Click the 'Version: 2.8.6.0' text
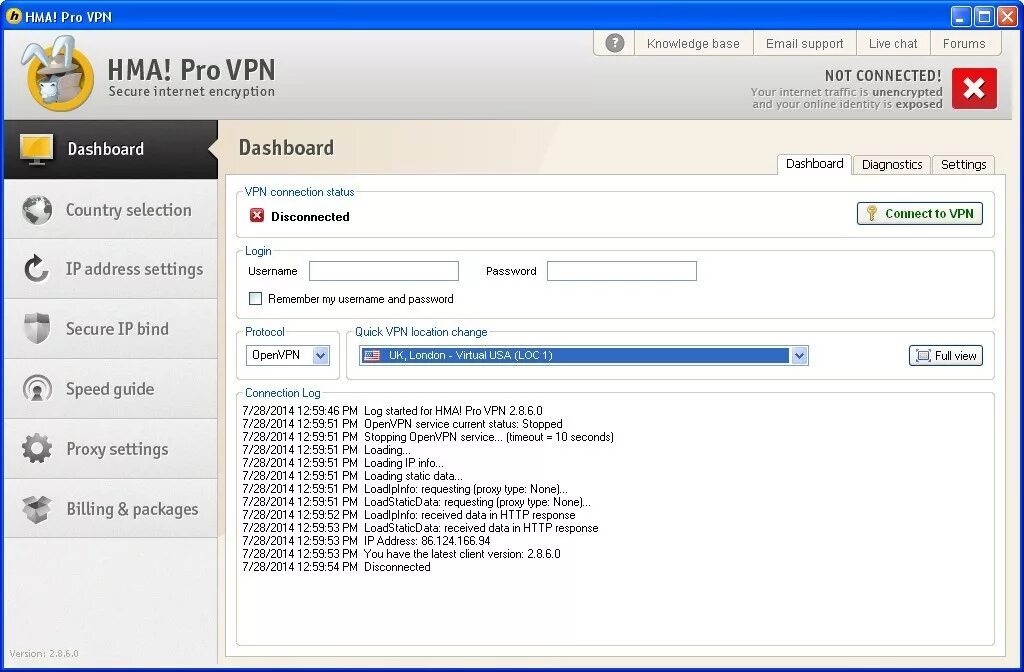This screenshot has height=672, width=1024. point(44,653)
